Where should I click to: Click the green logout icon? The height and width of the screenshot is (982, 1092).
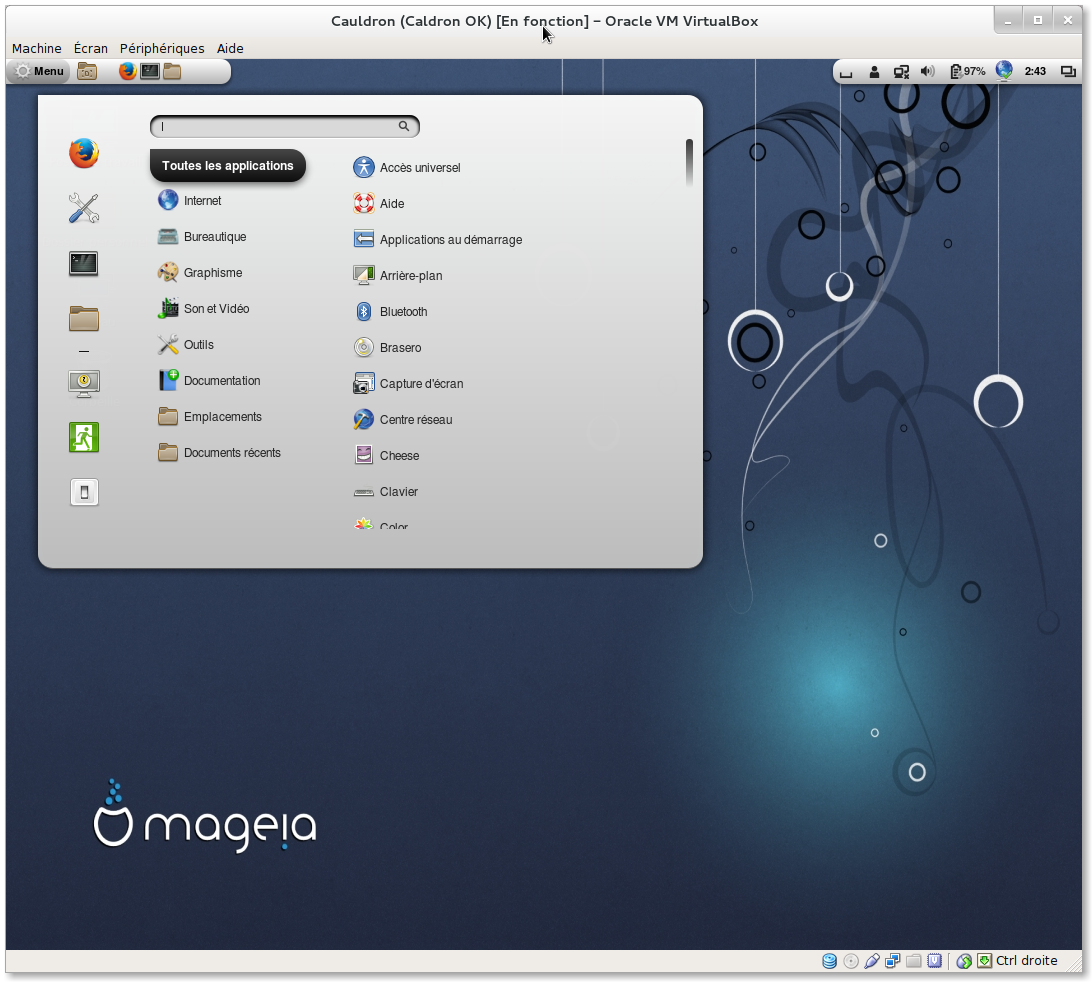[x=84, y=437]
